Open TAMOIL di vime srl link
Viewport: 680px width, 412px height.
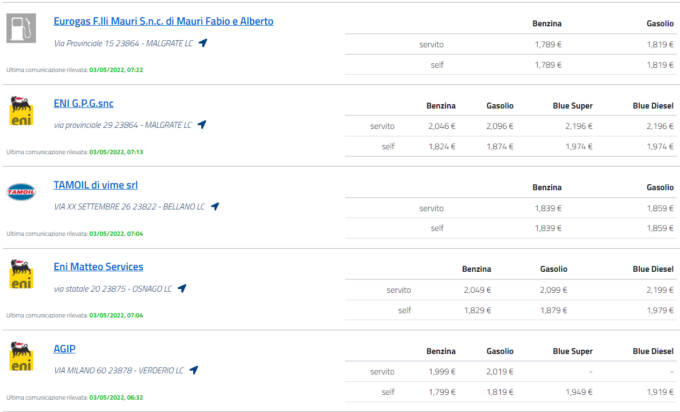pyautogui.click(x=100, y=185)
